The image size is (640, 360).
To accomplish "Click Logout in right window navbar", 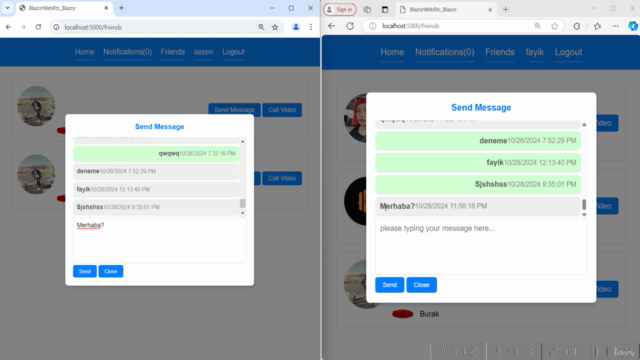I will (x=568, y=52).
